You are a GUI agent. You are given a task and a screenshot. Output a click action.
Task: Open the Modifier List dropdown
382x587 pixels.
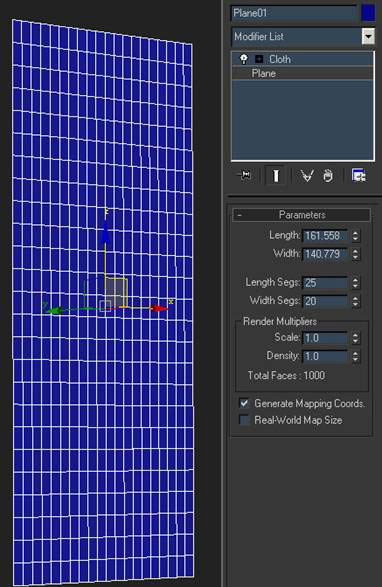[x=368, y=37]
